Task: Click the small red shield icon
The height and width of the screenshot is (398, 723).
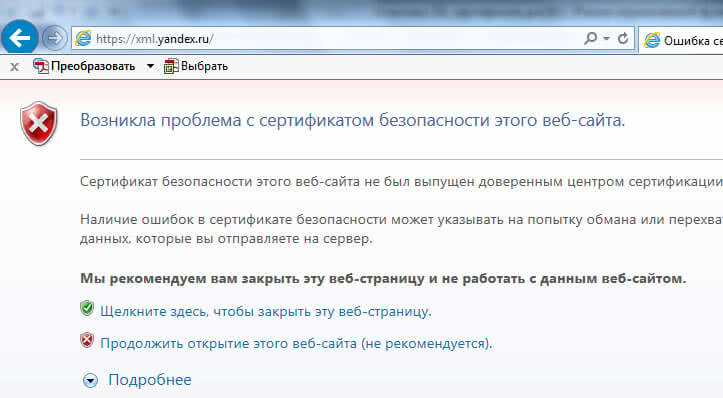Action: tap(87, 340)
